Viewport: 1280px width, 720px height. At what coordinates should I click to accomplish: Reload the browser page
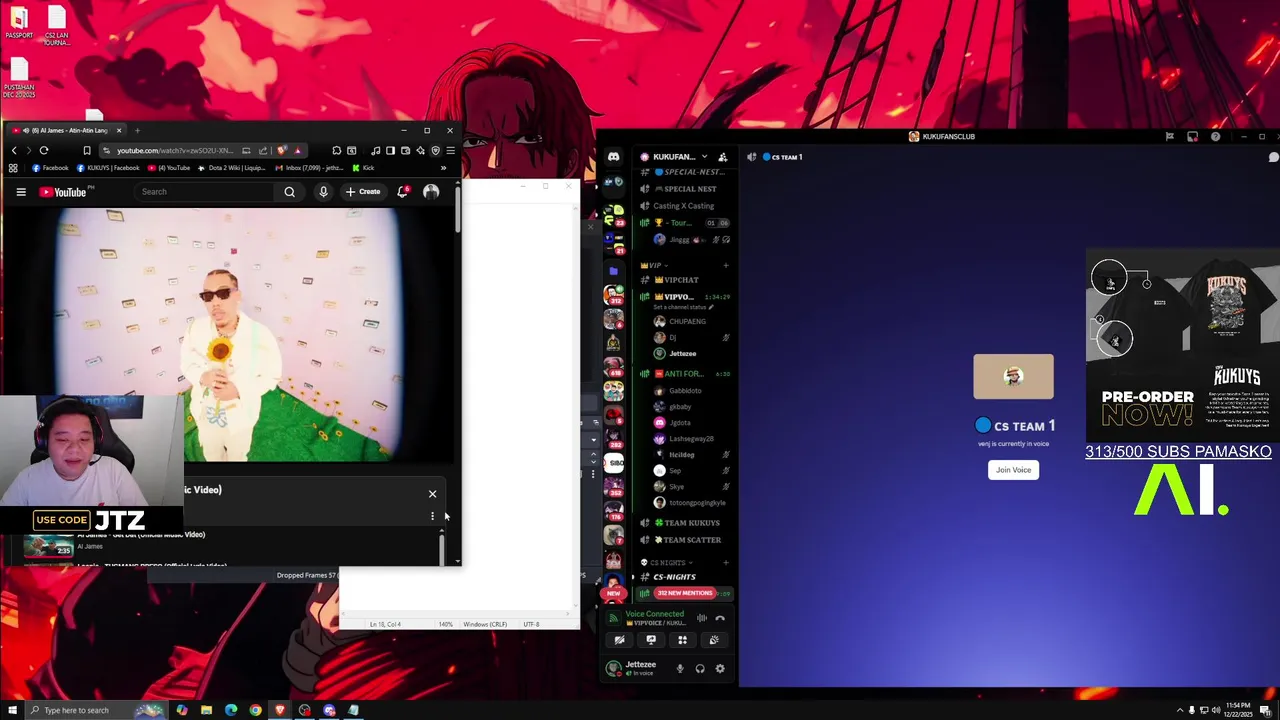tap(44, 150)
